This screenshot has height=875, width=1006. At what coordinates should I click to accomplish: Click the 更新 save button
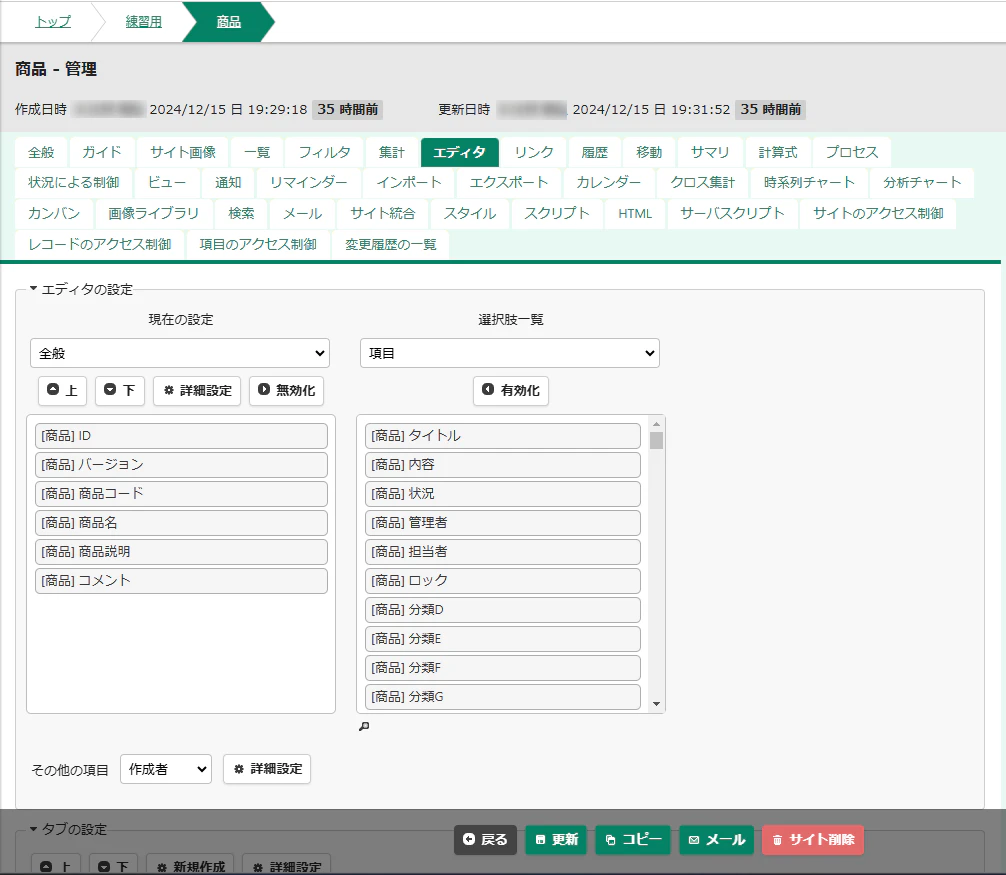[x=556, y=840]
